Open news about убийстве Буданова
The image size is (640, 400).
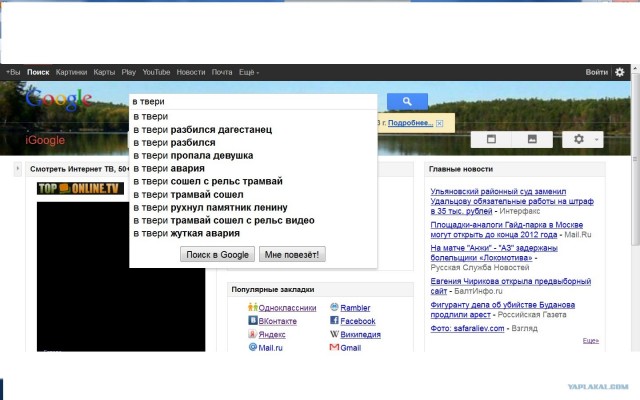click(x=502, y=309)
